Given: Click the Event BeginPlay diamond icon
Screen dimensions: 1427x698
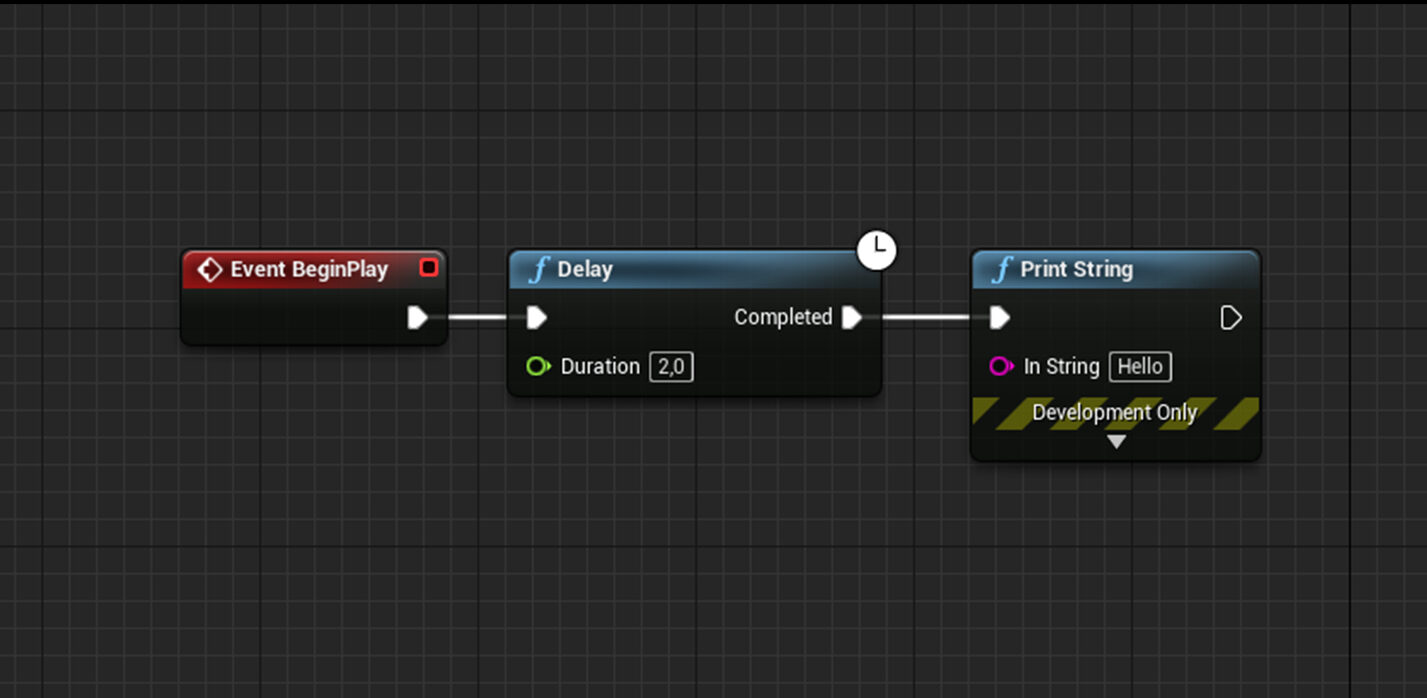Looking at the screenshot, I should pos(209,270).
